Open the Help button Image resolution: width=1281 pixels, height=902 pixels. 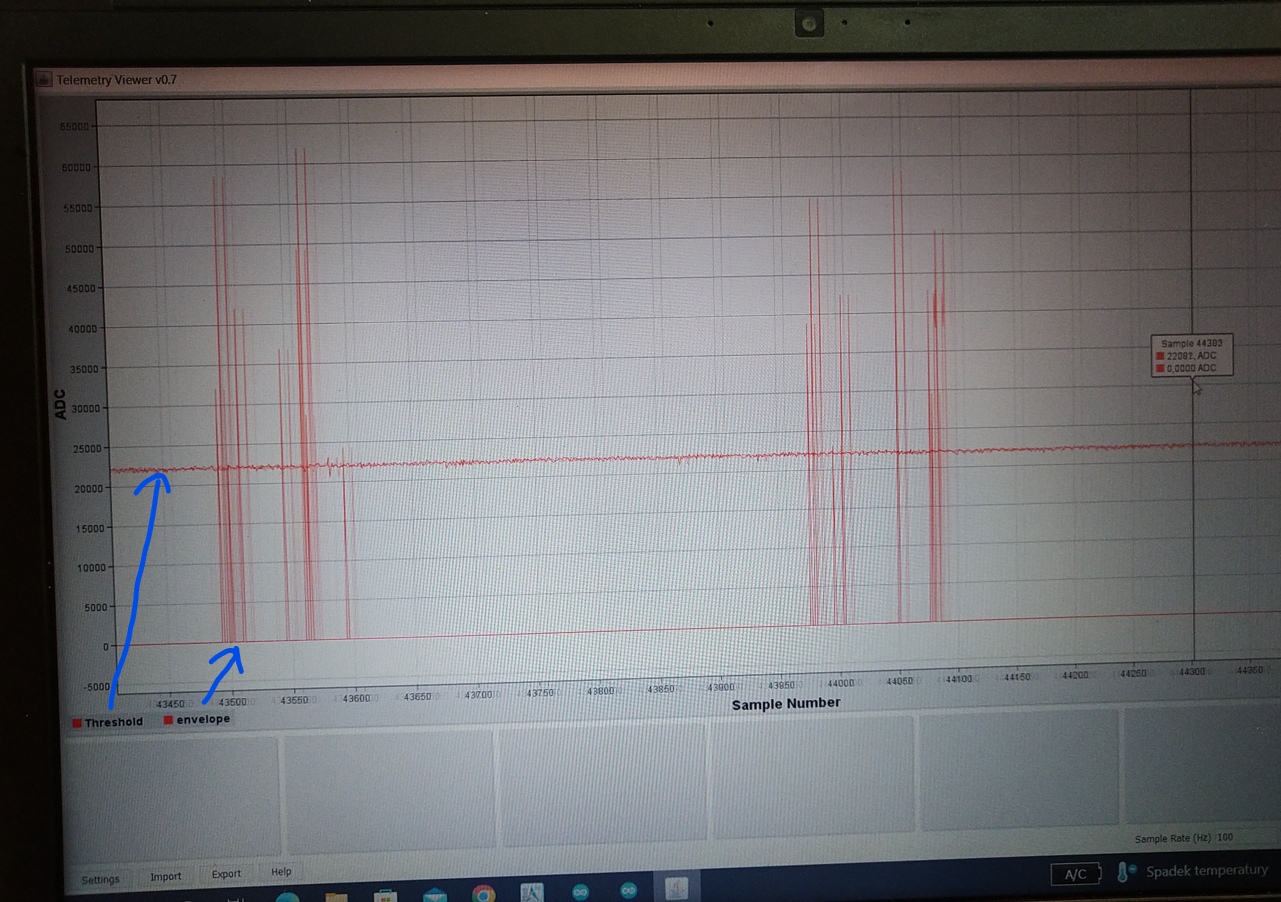[x=281, y=871]
